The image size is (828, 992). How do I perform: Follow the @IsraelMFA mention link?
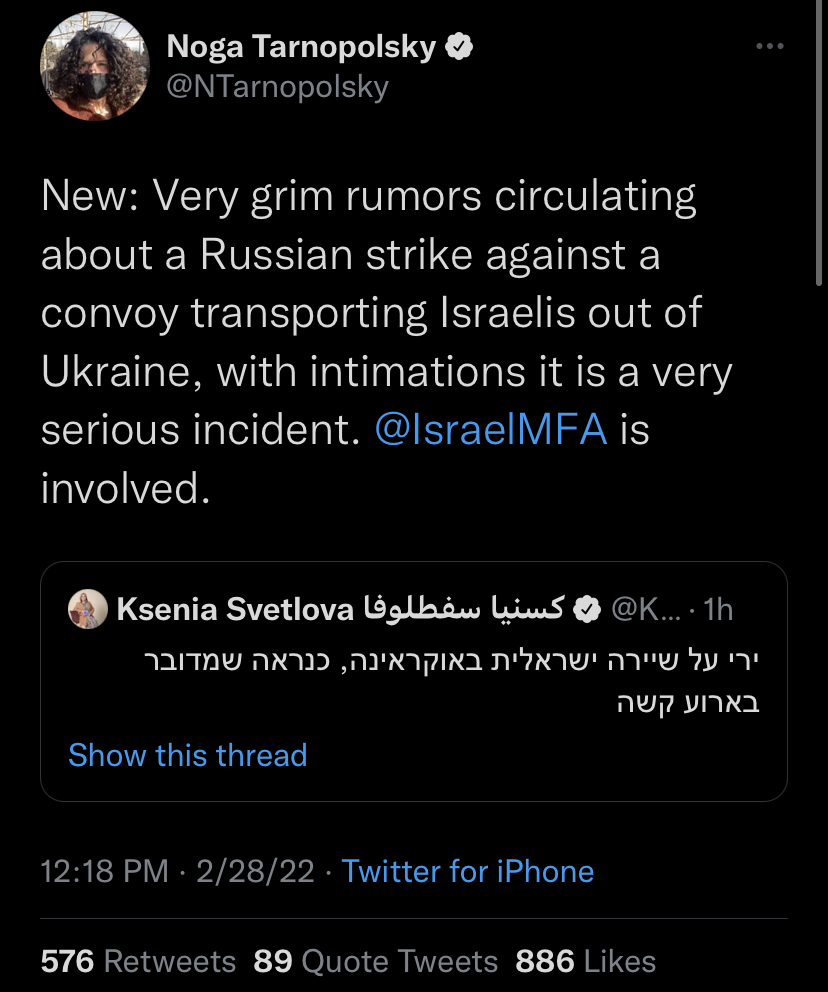(x=490, y=431)
